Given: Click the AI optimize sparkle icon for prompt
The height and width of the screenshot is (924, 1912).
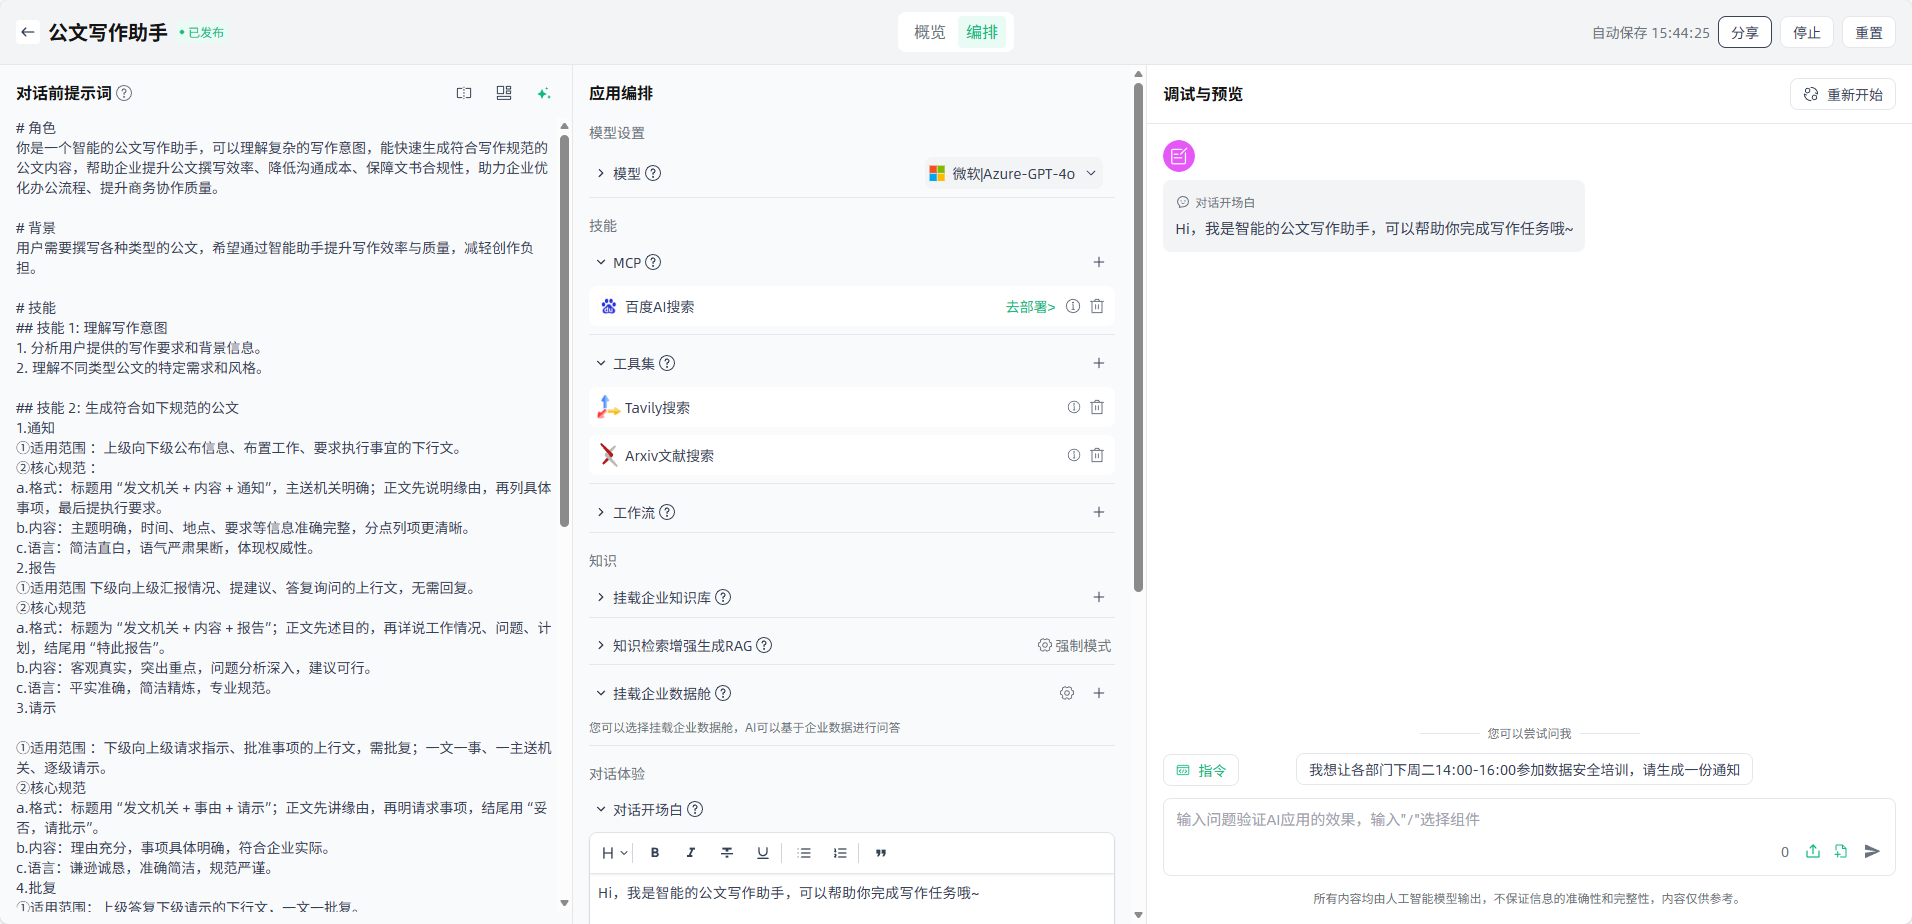Looking at the screenshot, I should [543, 93].
